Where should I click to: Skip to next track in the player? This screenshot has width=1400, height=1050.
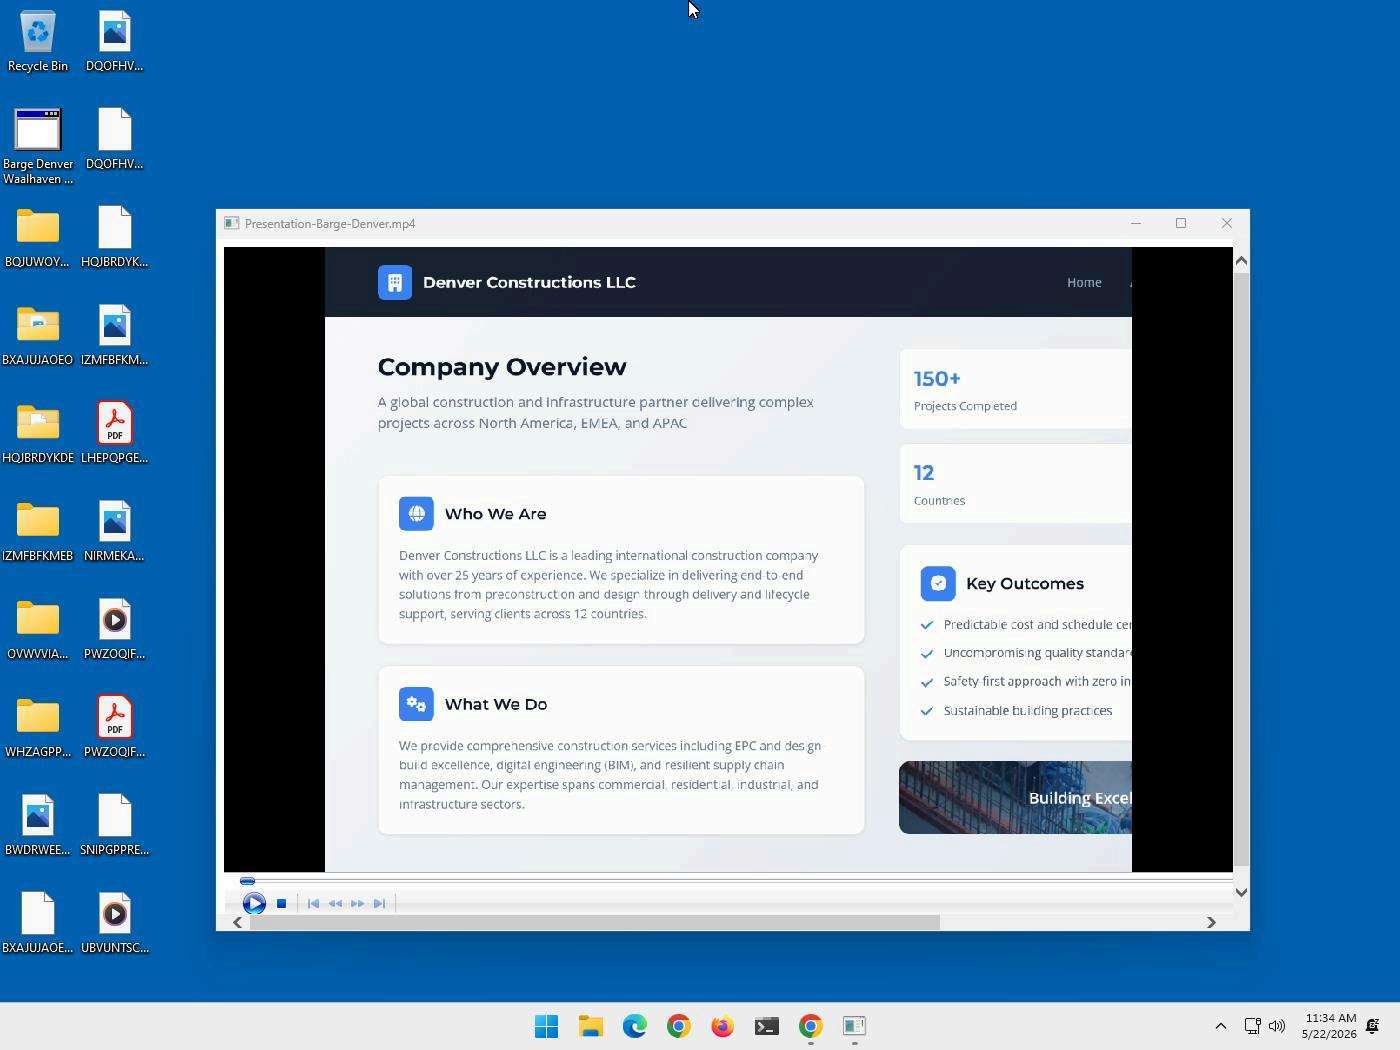(x=379, y=903)
